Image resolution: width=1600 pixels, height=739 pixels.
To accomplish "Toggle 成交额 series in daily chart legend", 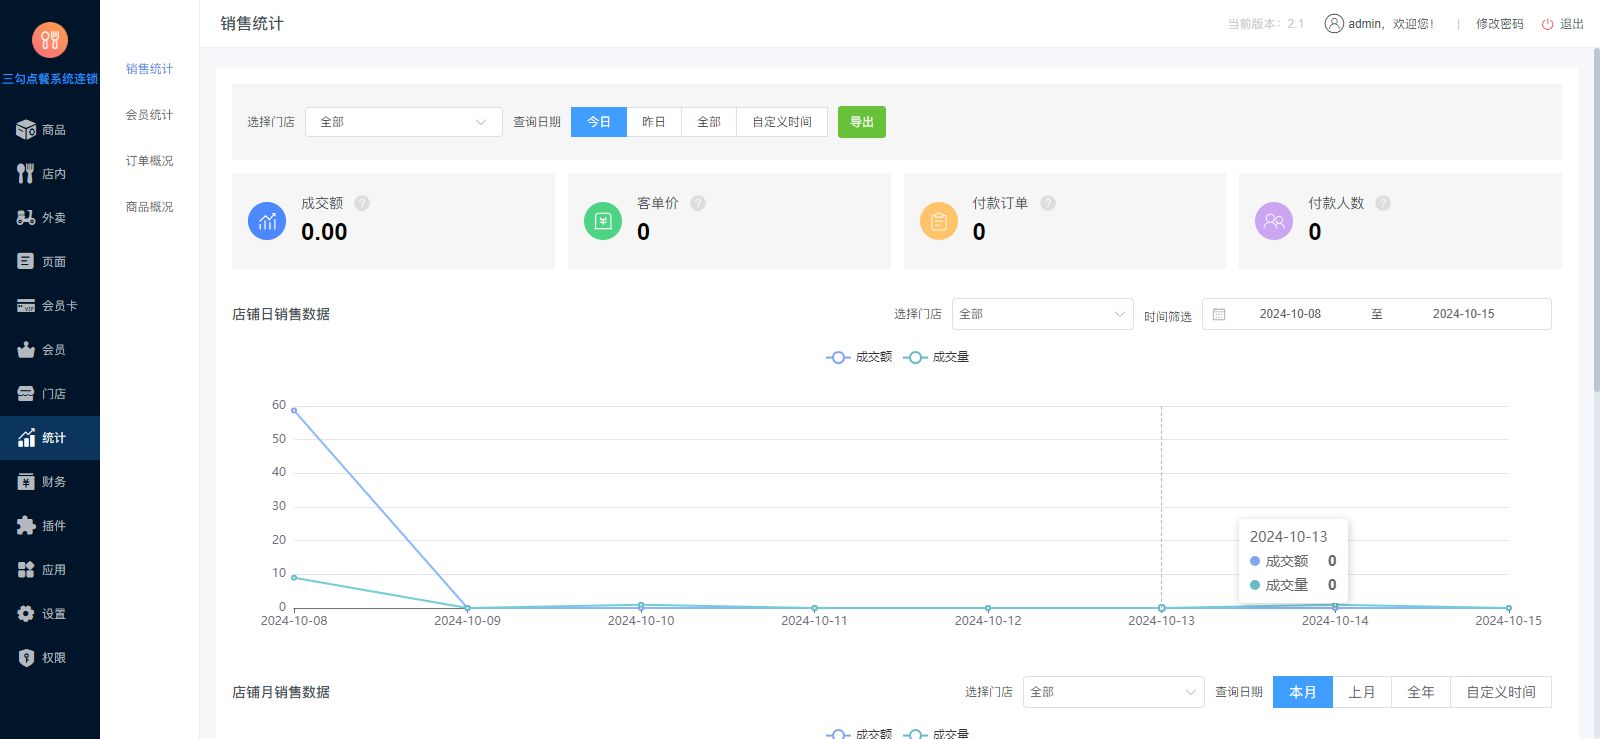I will 859,357.
